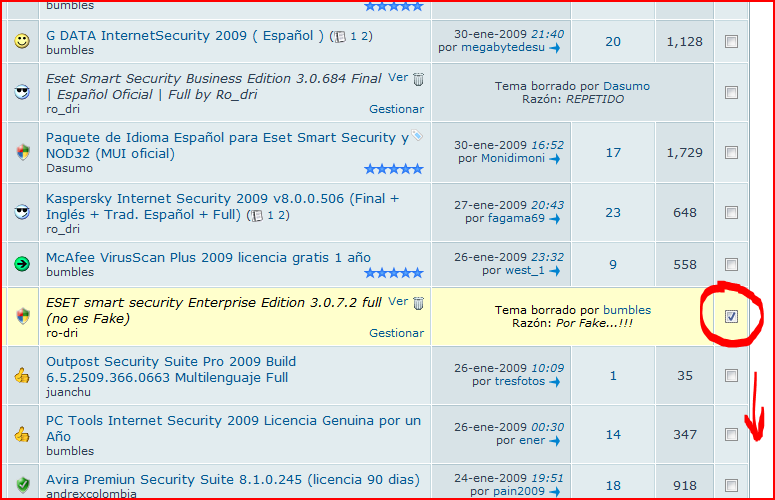Open last post arrow beside tresfotos
This screenshot has width=775, height=500.
pyautogui.click(x=554, y=382)
